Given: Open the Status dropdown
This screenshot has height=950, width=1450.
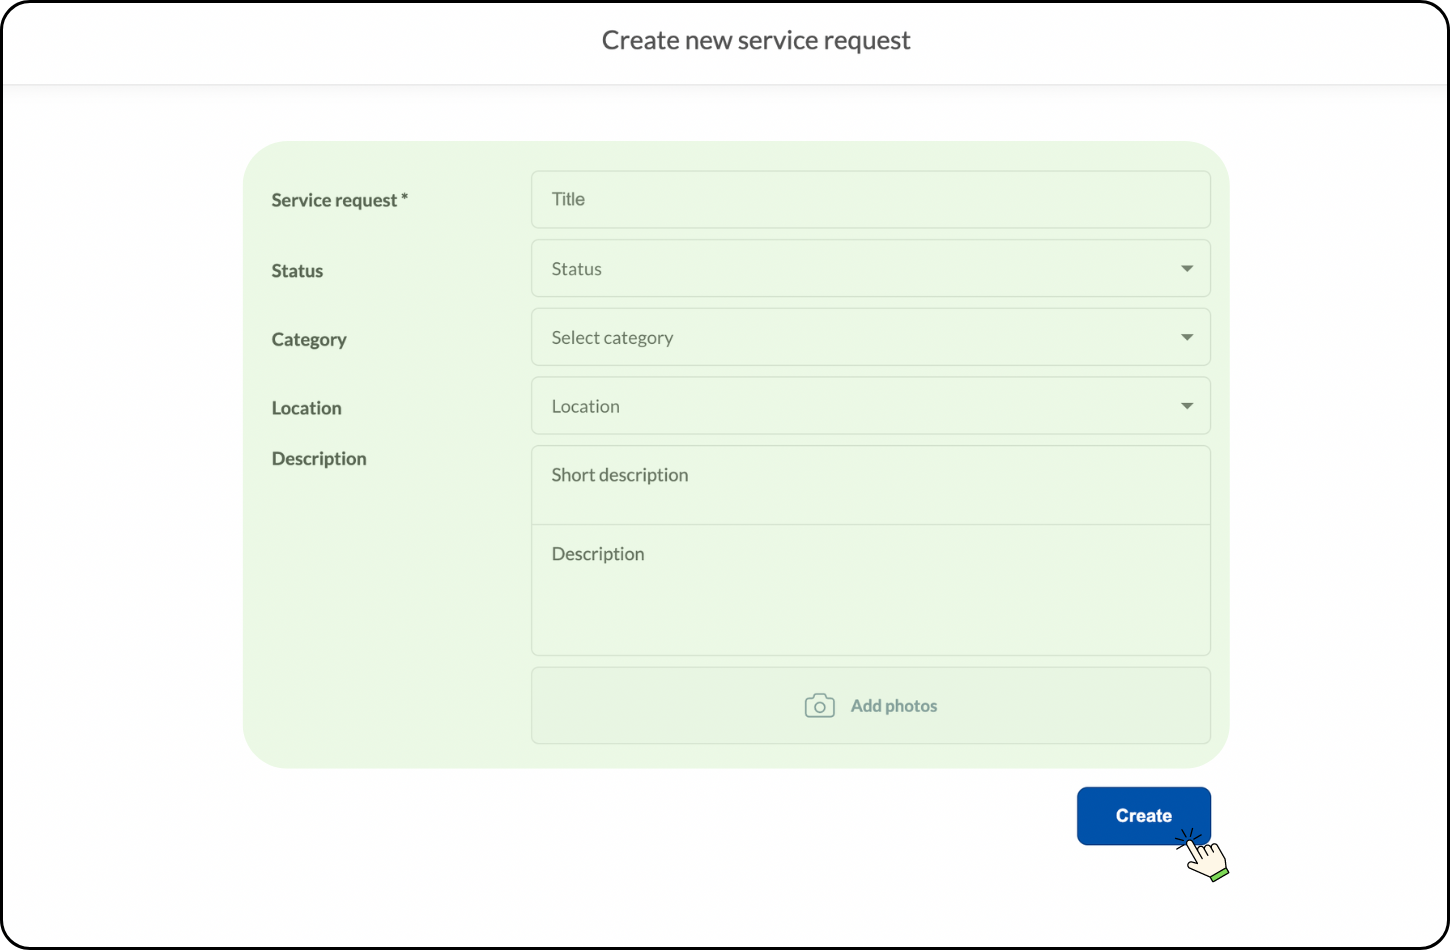Looking at the screenshot, I should pos(870,268).
